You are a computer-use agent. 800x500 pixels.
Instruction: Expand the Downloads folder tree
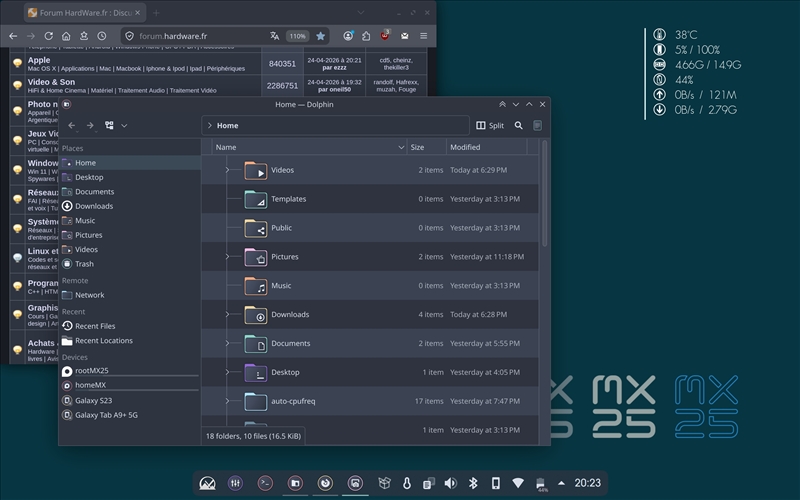227,314
